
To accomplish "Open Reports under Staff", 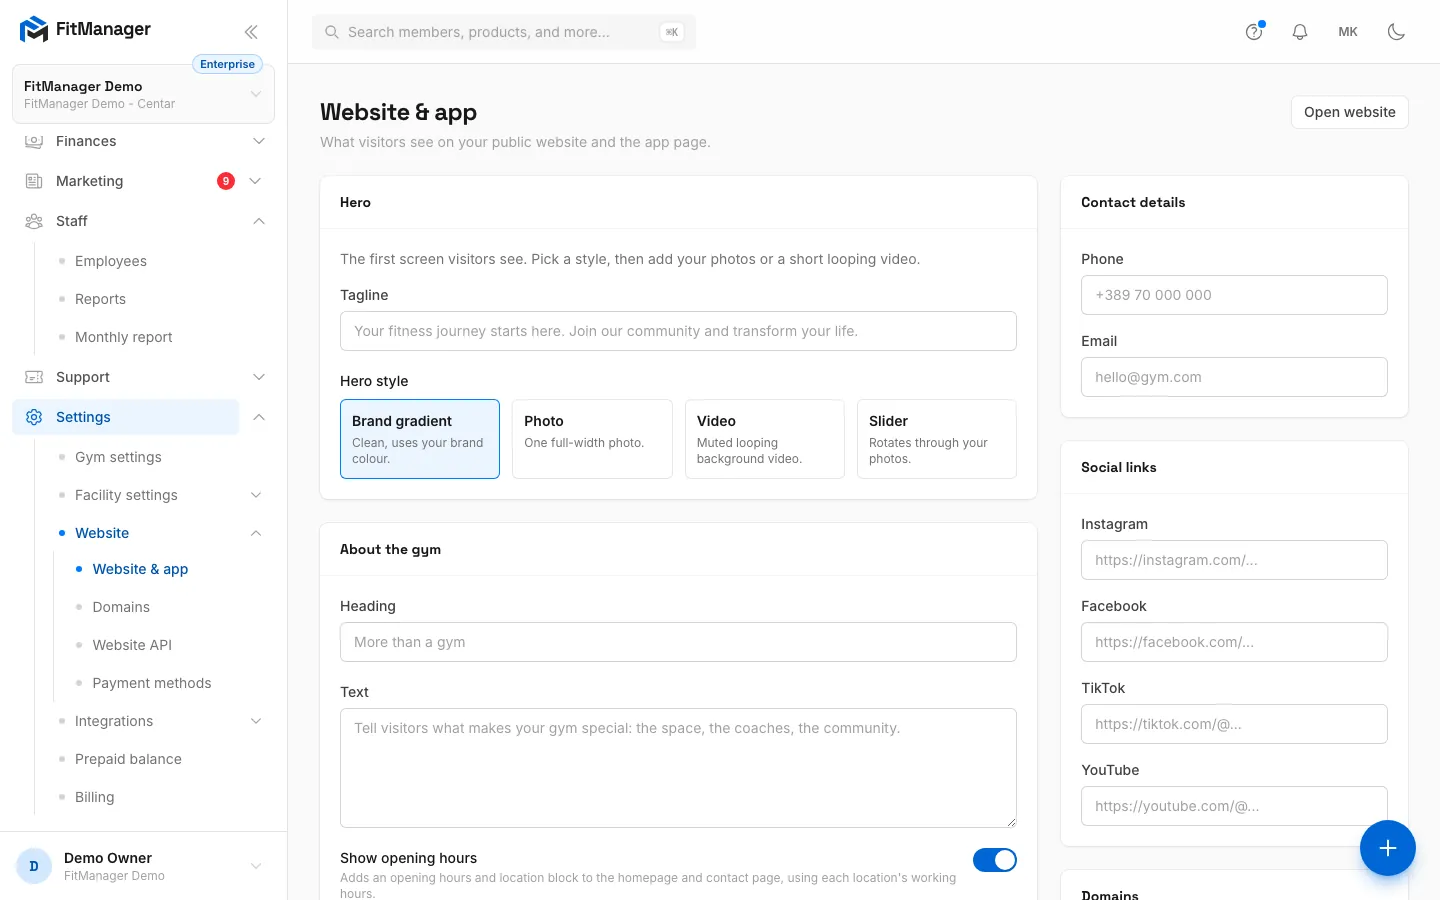I will pyautogui.click(x=100, y=299).
